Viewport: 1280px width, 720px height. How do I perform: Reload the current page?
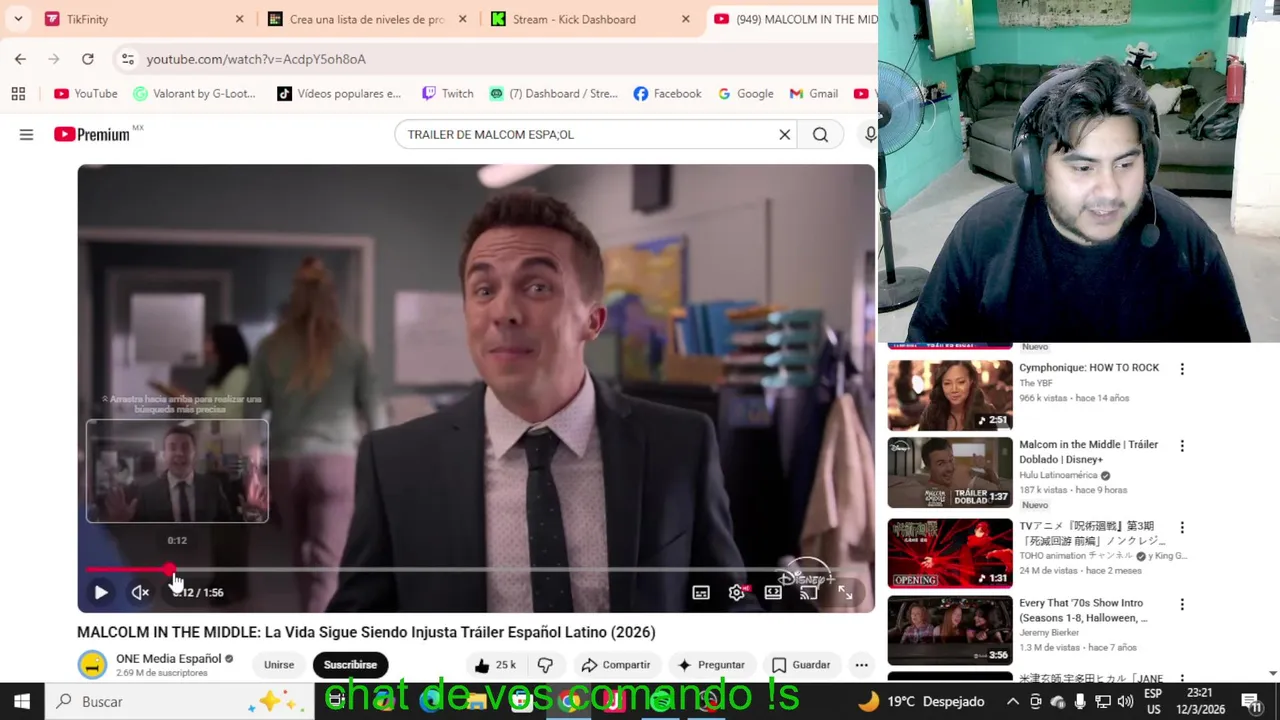click(88, 59)
